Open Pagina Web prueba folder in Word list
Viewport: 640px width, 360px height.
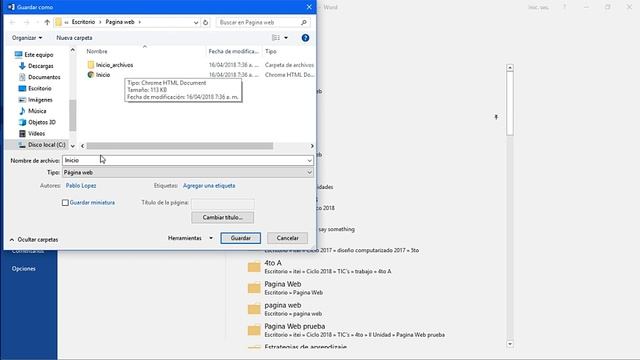[346, 330]
